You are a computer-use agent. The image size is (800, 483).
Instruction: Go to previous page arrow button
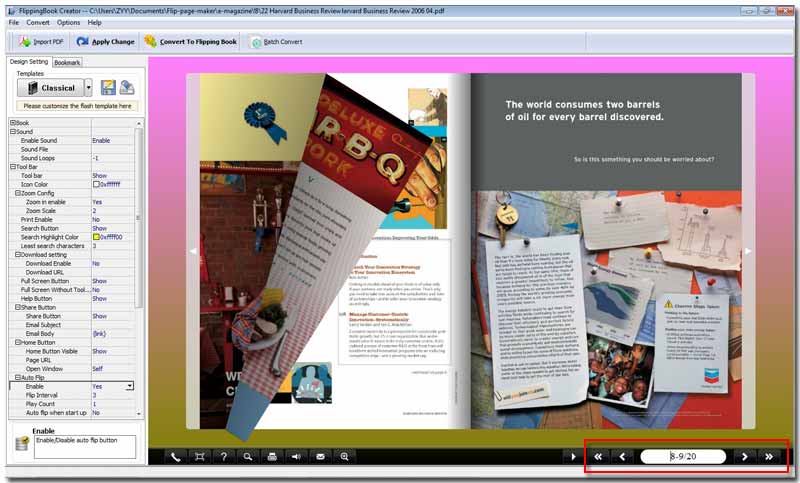pyautogui.click(x=622, y=456)
